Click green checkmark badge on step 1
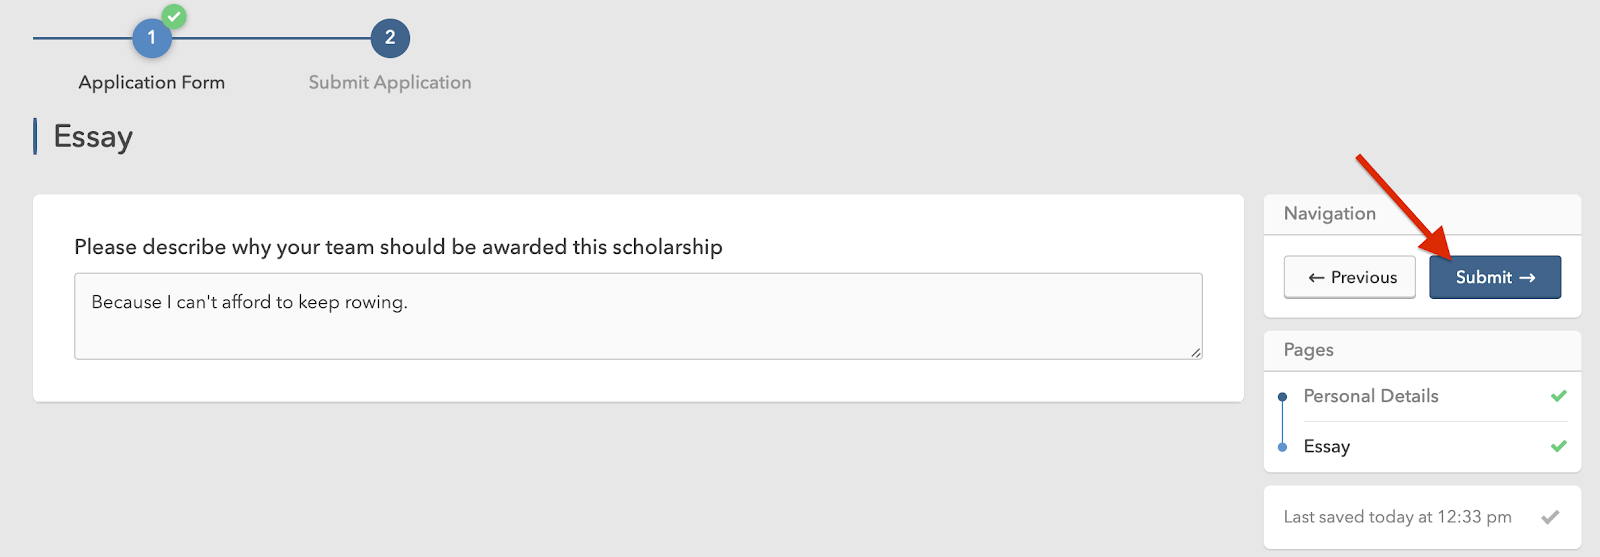Viewport: 1600px width, 557px height. pos(174,16)
